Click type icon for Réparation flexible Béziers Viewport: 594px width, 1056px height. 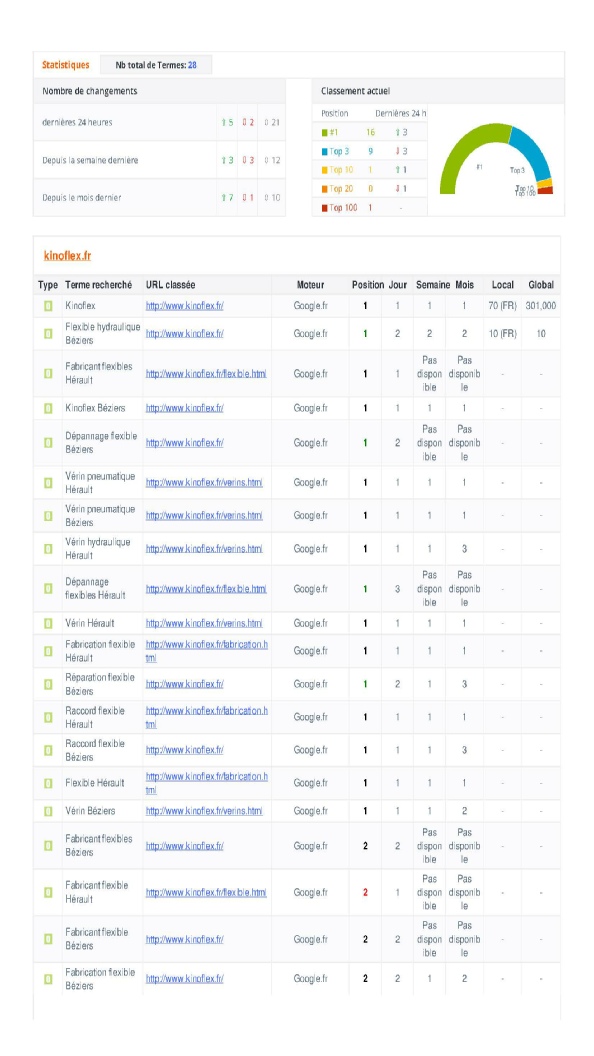pyautogui.click(x=48, y=684)
